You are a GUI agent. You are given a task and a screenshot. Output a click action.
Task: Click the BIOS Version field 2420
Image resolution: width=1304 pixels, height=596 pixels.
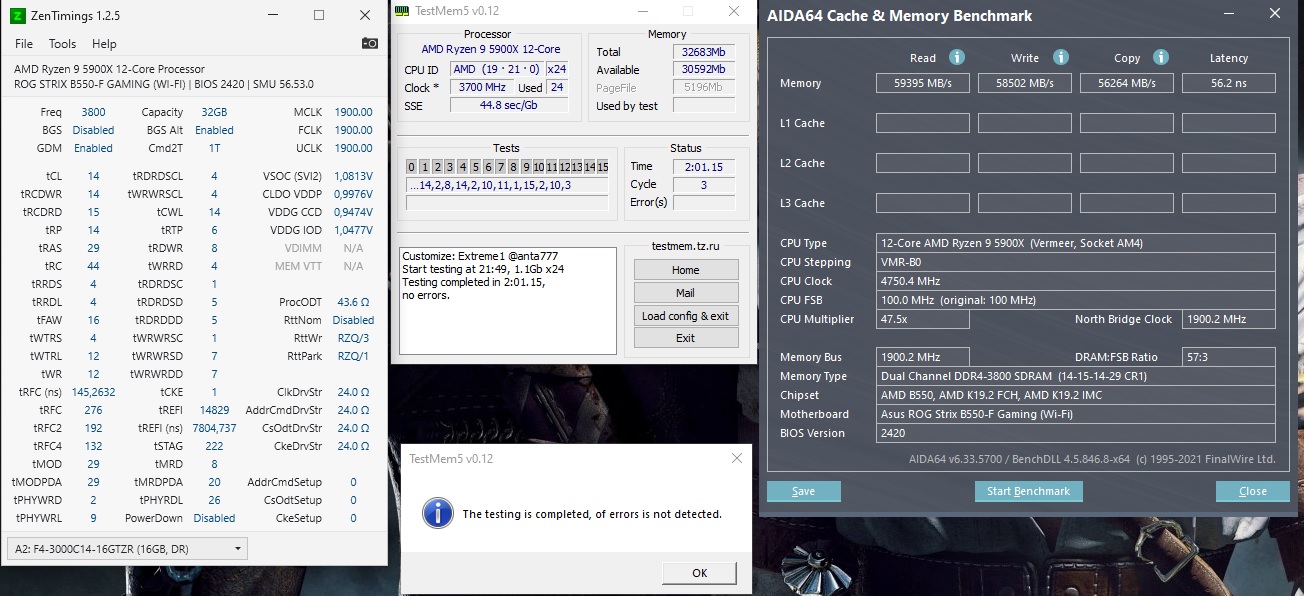(x=1076, y=433)
